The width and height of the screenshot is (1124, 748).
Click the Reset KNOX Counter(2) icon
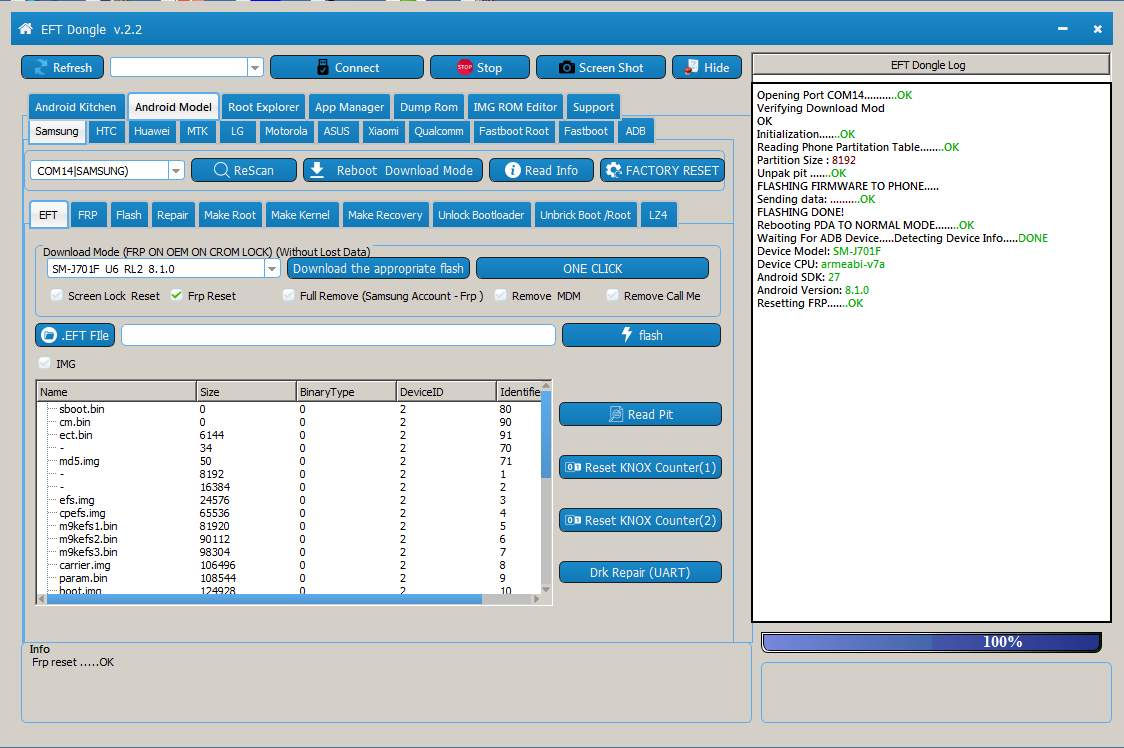click(x=573, y=520)
